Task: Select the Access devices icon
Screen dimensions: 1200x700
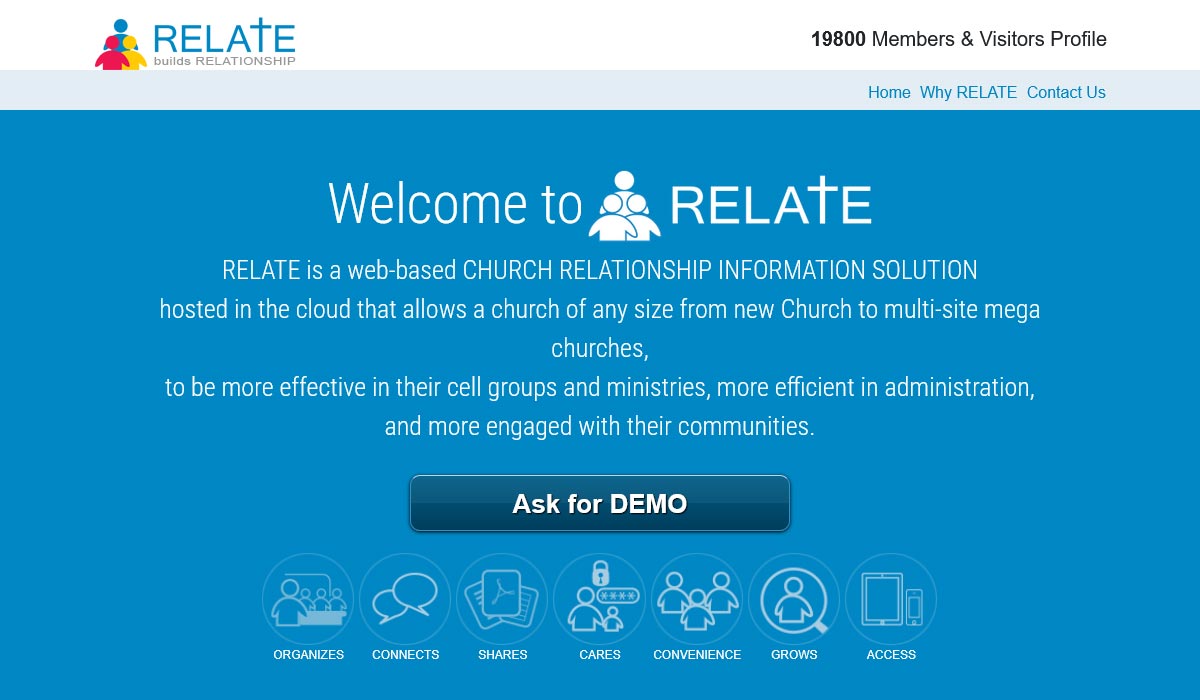Action: point(891,599)
